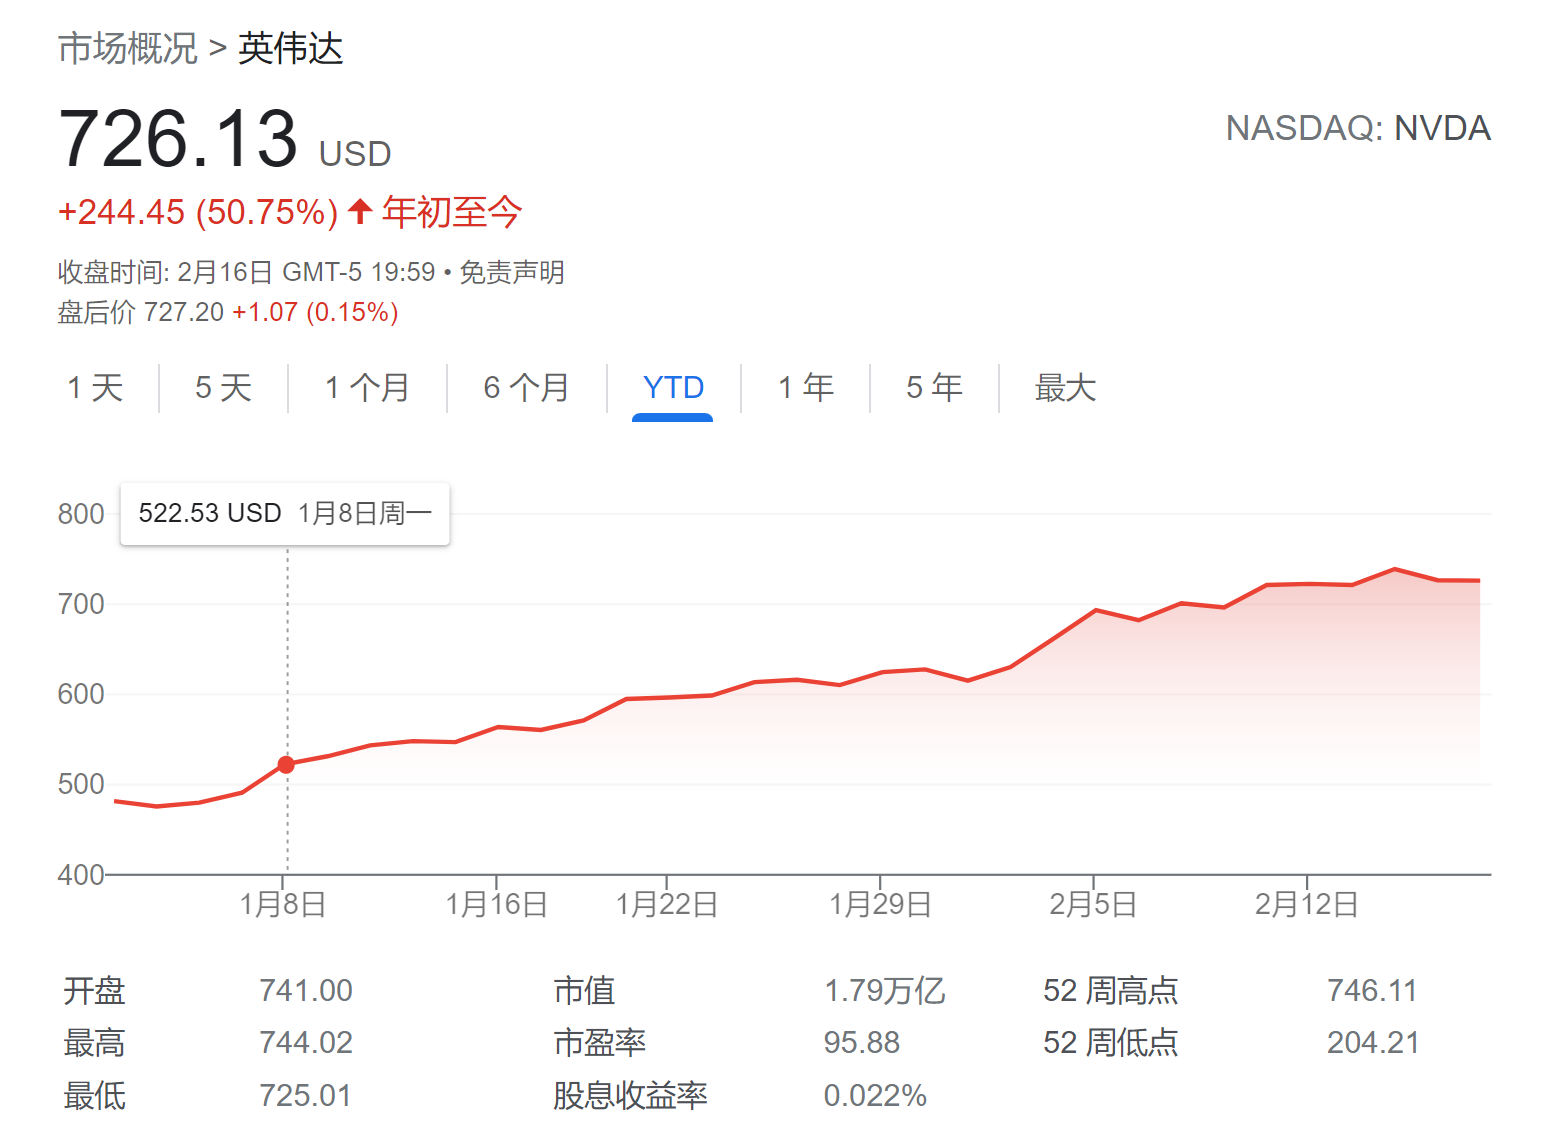The height and width of the screenshot is (1135, 1555).
Task: Select the 1 天 time range tab
Action: 95,388
